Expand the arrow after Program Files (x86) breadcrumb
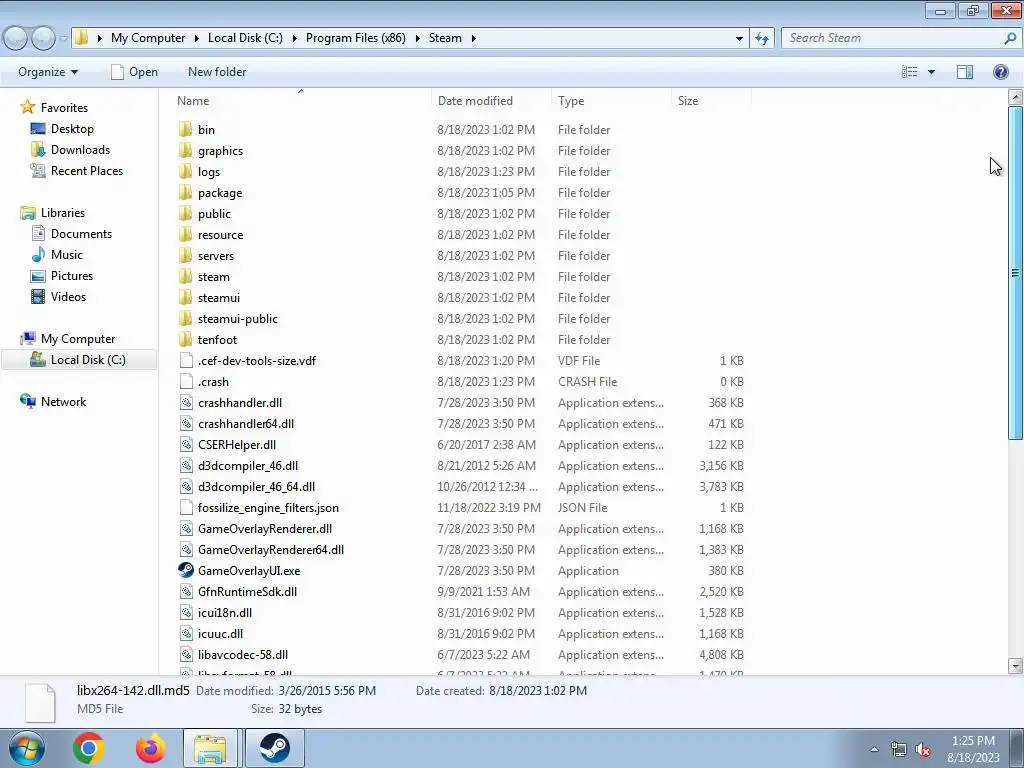Viewport: 1024px width, 768px height. coord(417,38)
